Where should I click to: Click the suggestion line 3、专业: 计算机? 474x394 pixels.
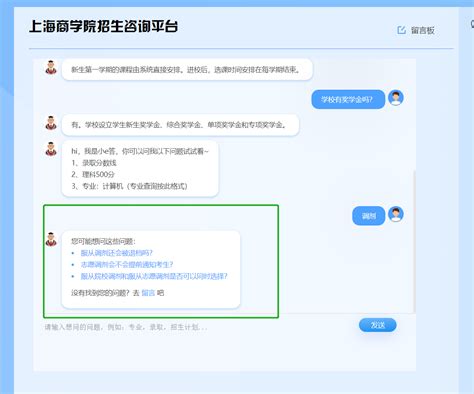pyautogui.click(x=129, y=186)
